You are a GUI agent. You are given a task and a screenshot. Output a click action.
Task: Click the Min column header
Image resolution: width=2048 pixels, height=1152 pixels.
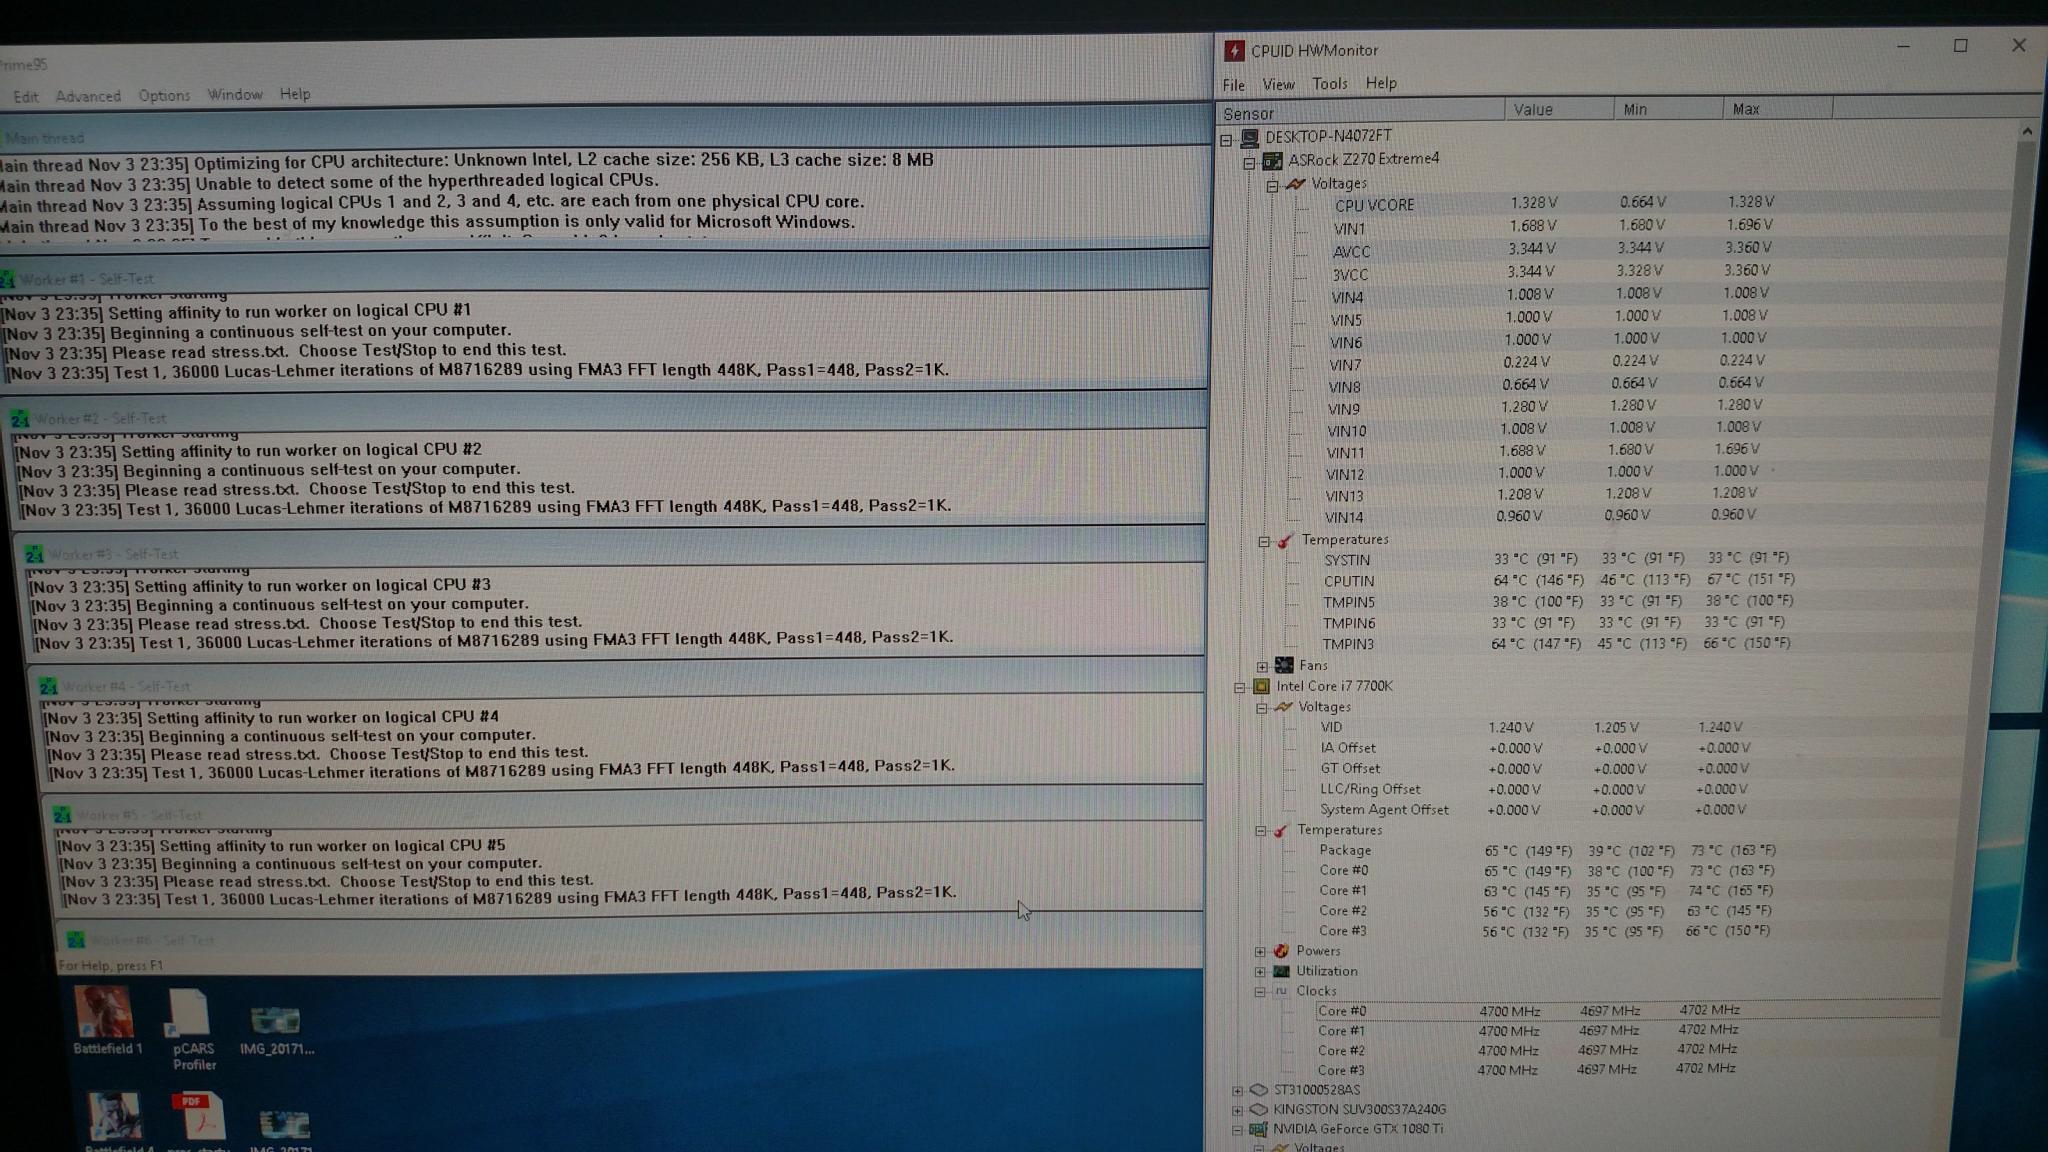(x=1668, y=109)
